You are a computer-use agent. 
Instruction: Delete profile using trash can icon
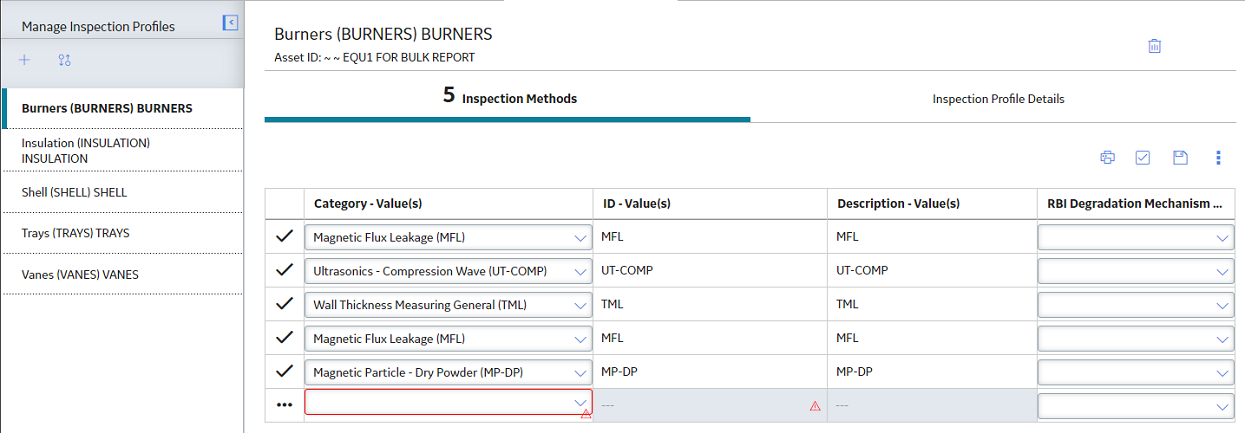coord(1154,46)
